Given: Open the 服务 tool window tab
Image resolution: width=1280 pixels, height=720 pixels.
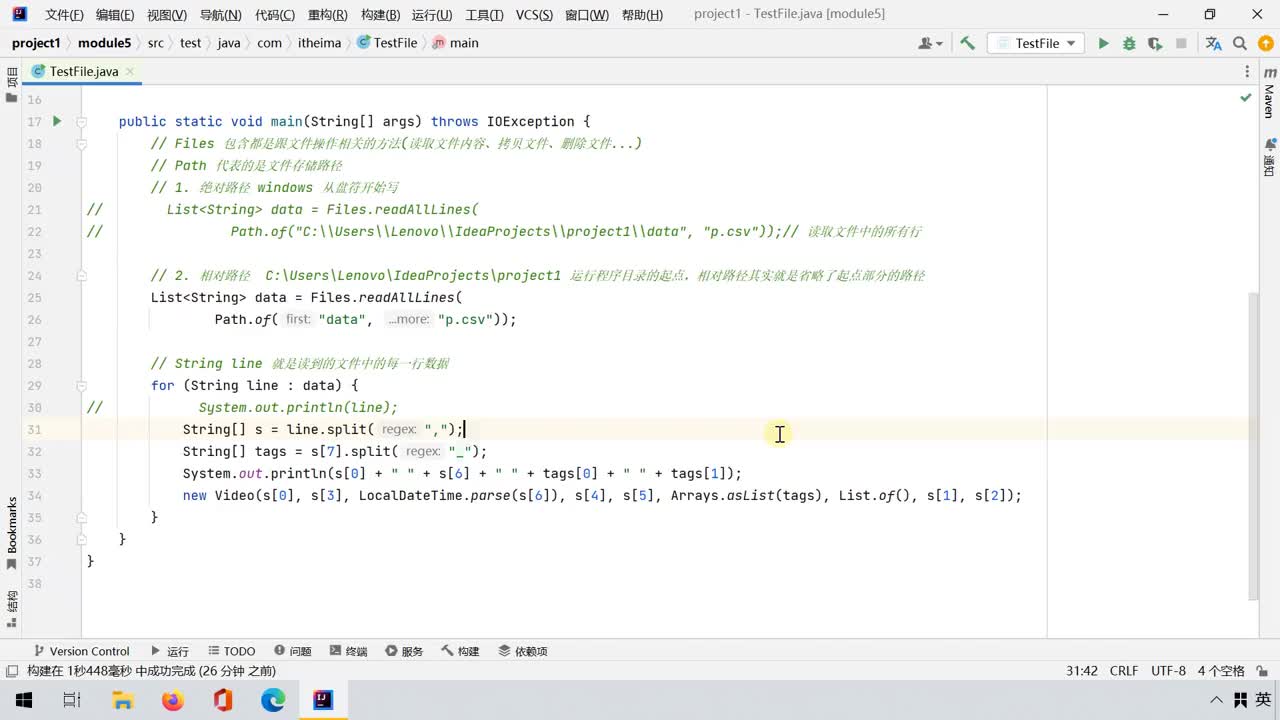Looking at the screenshot, I should tap(404, 651).
